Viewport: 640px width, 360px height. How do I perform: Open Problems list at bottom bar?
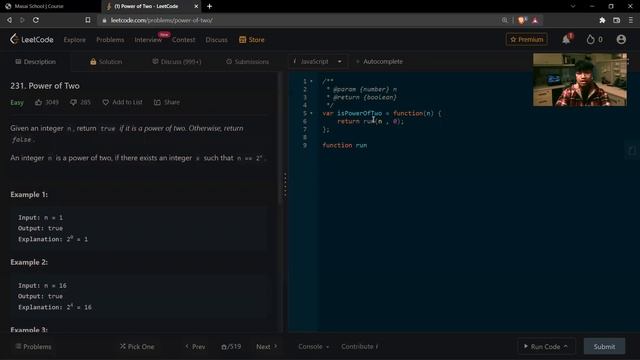[33, 347]
